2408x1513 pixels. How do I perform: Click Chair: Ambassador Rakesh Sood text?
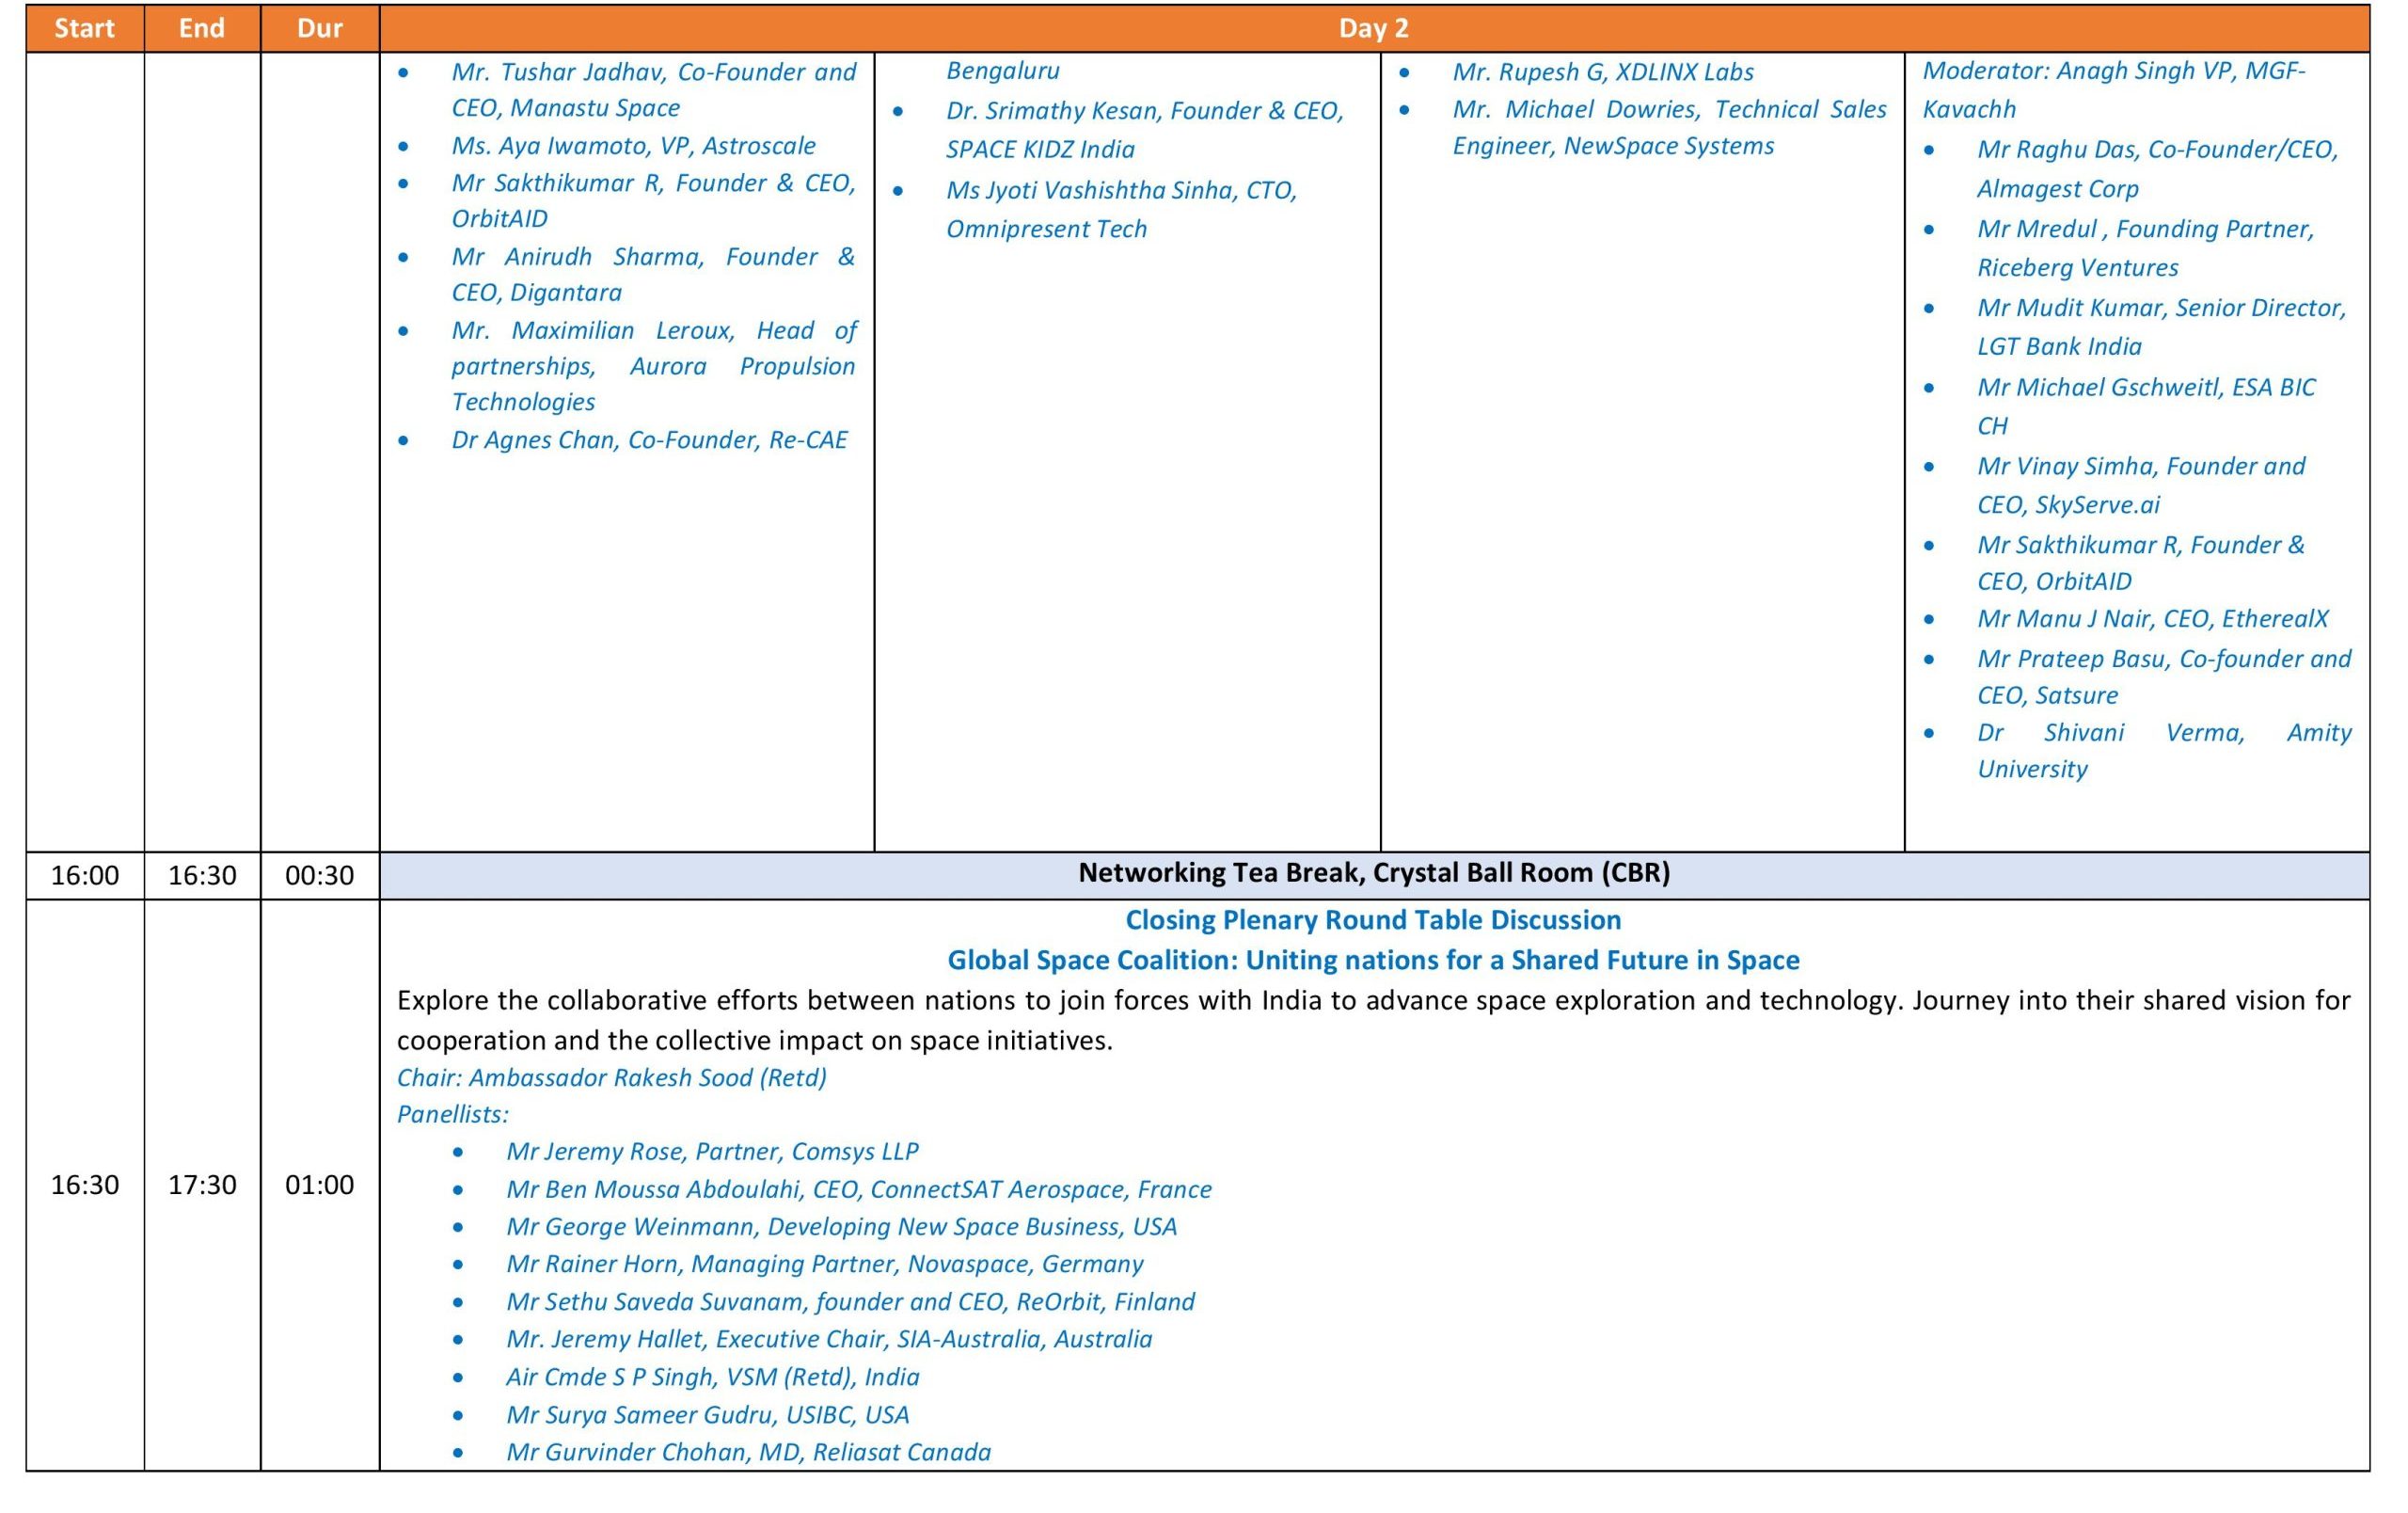(x=611, y=1078)
